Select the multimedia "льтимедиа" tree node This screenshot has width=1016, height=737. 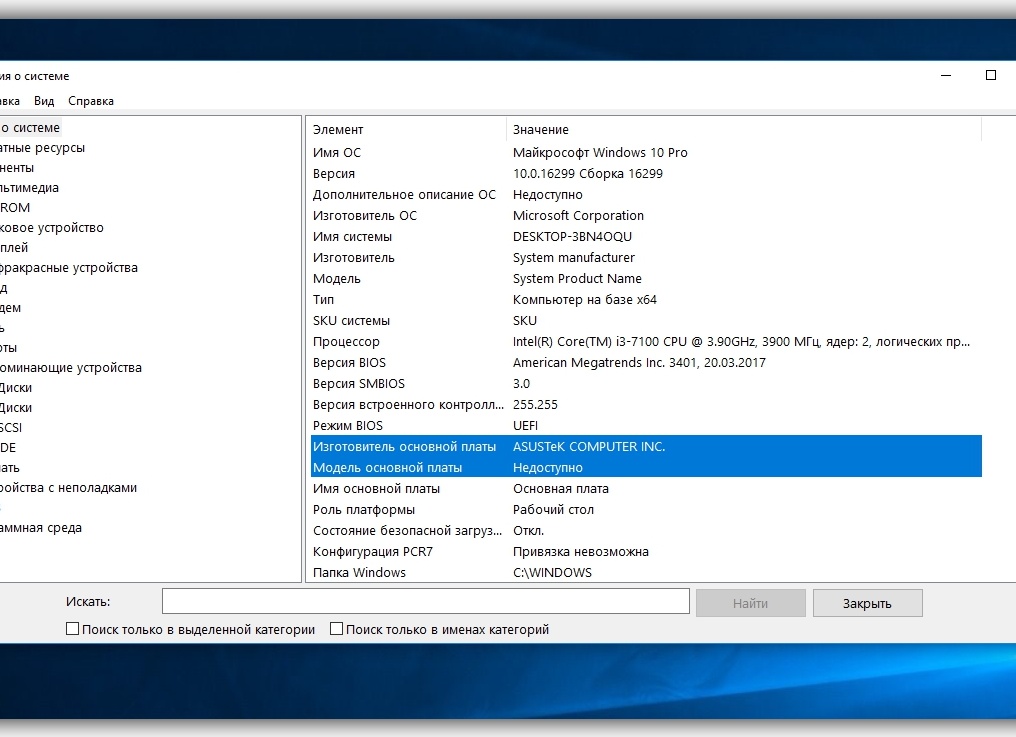point(29,188)
